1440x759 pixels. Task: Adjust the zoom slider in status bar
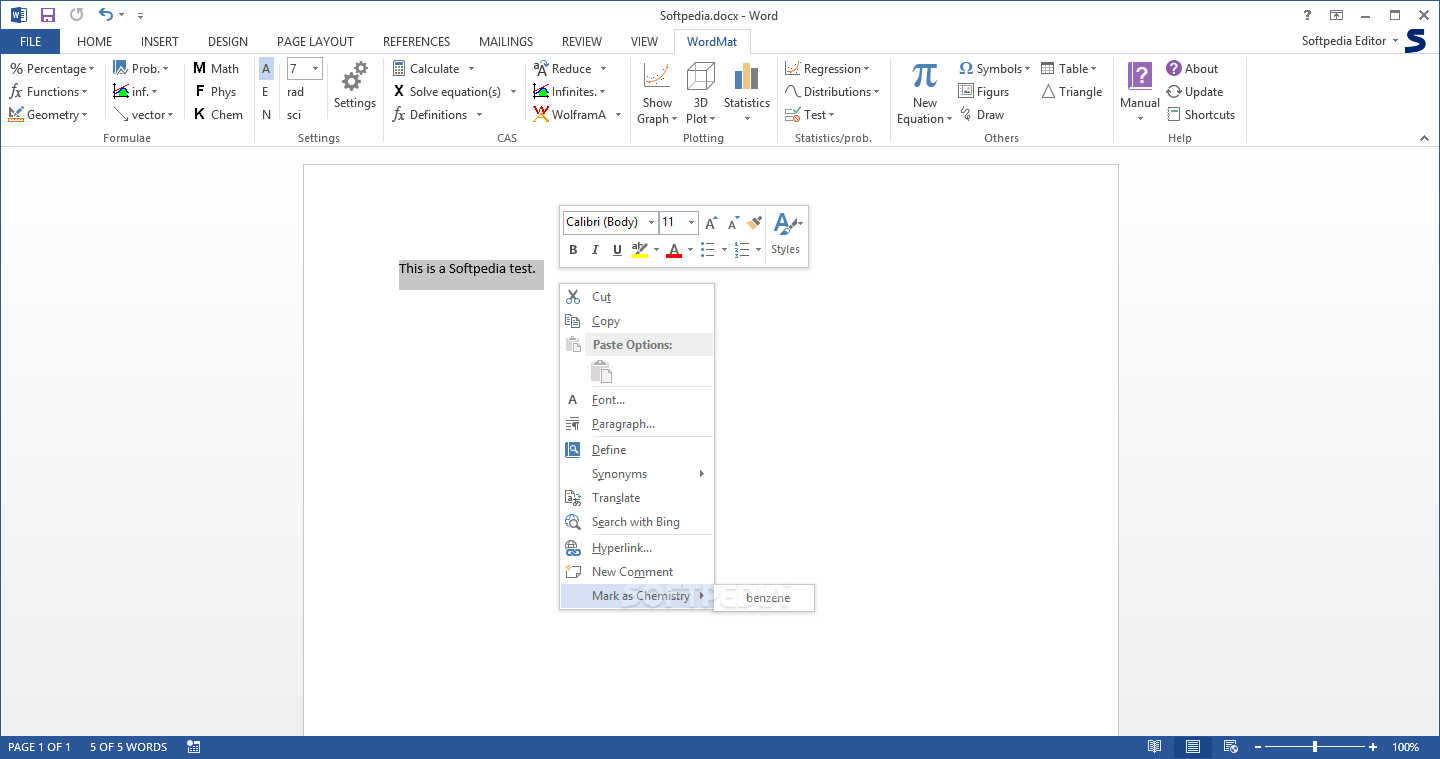tap(1314, 747)
